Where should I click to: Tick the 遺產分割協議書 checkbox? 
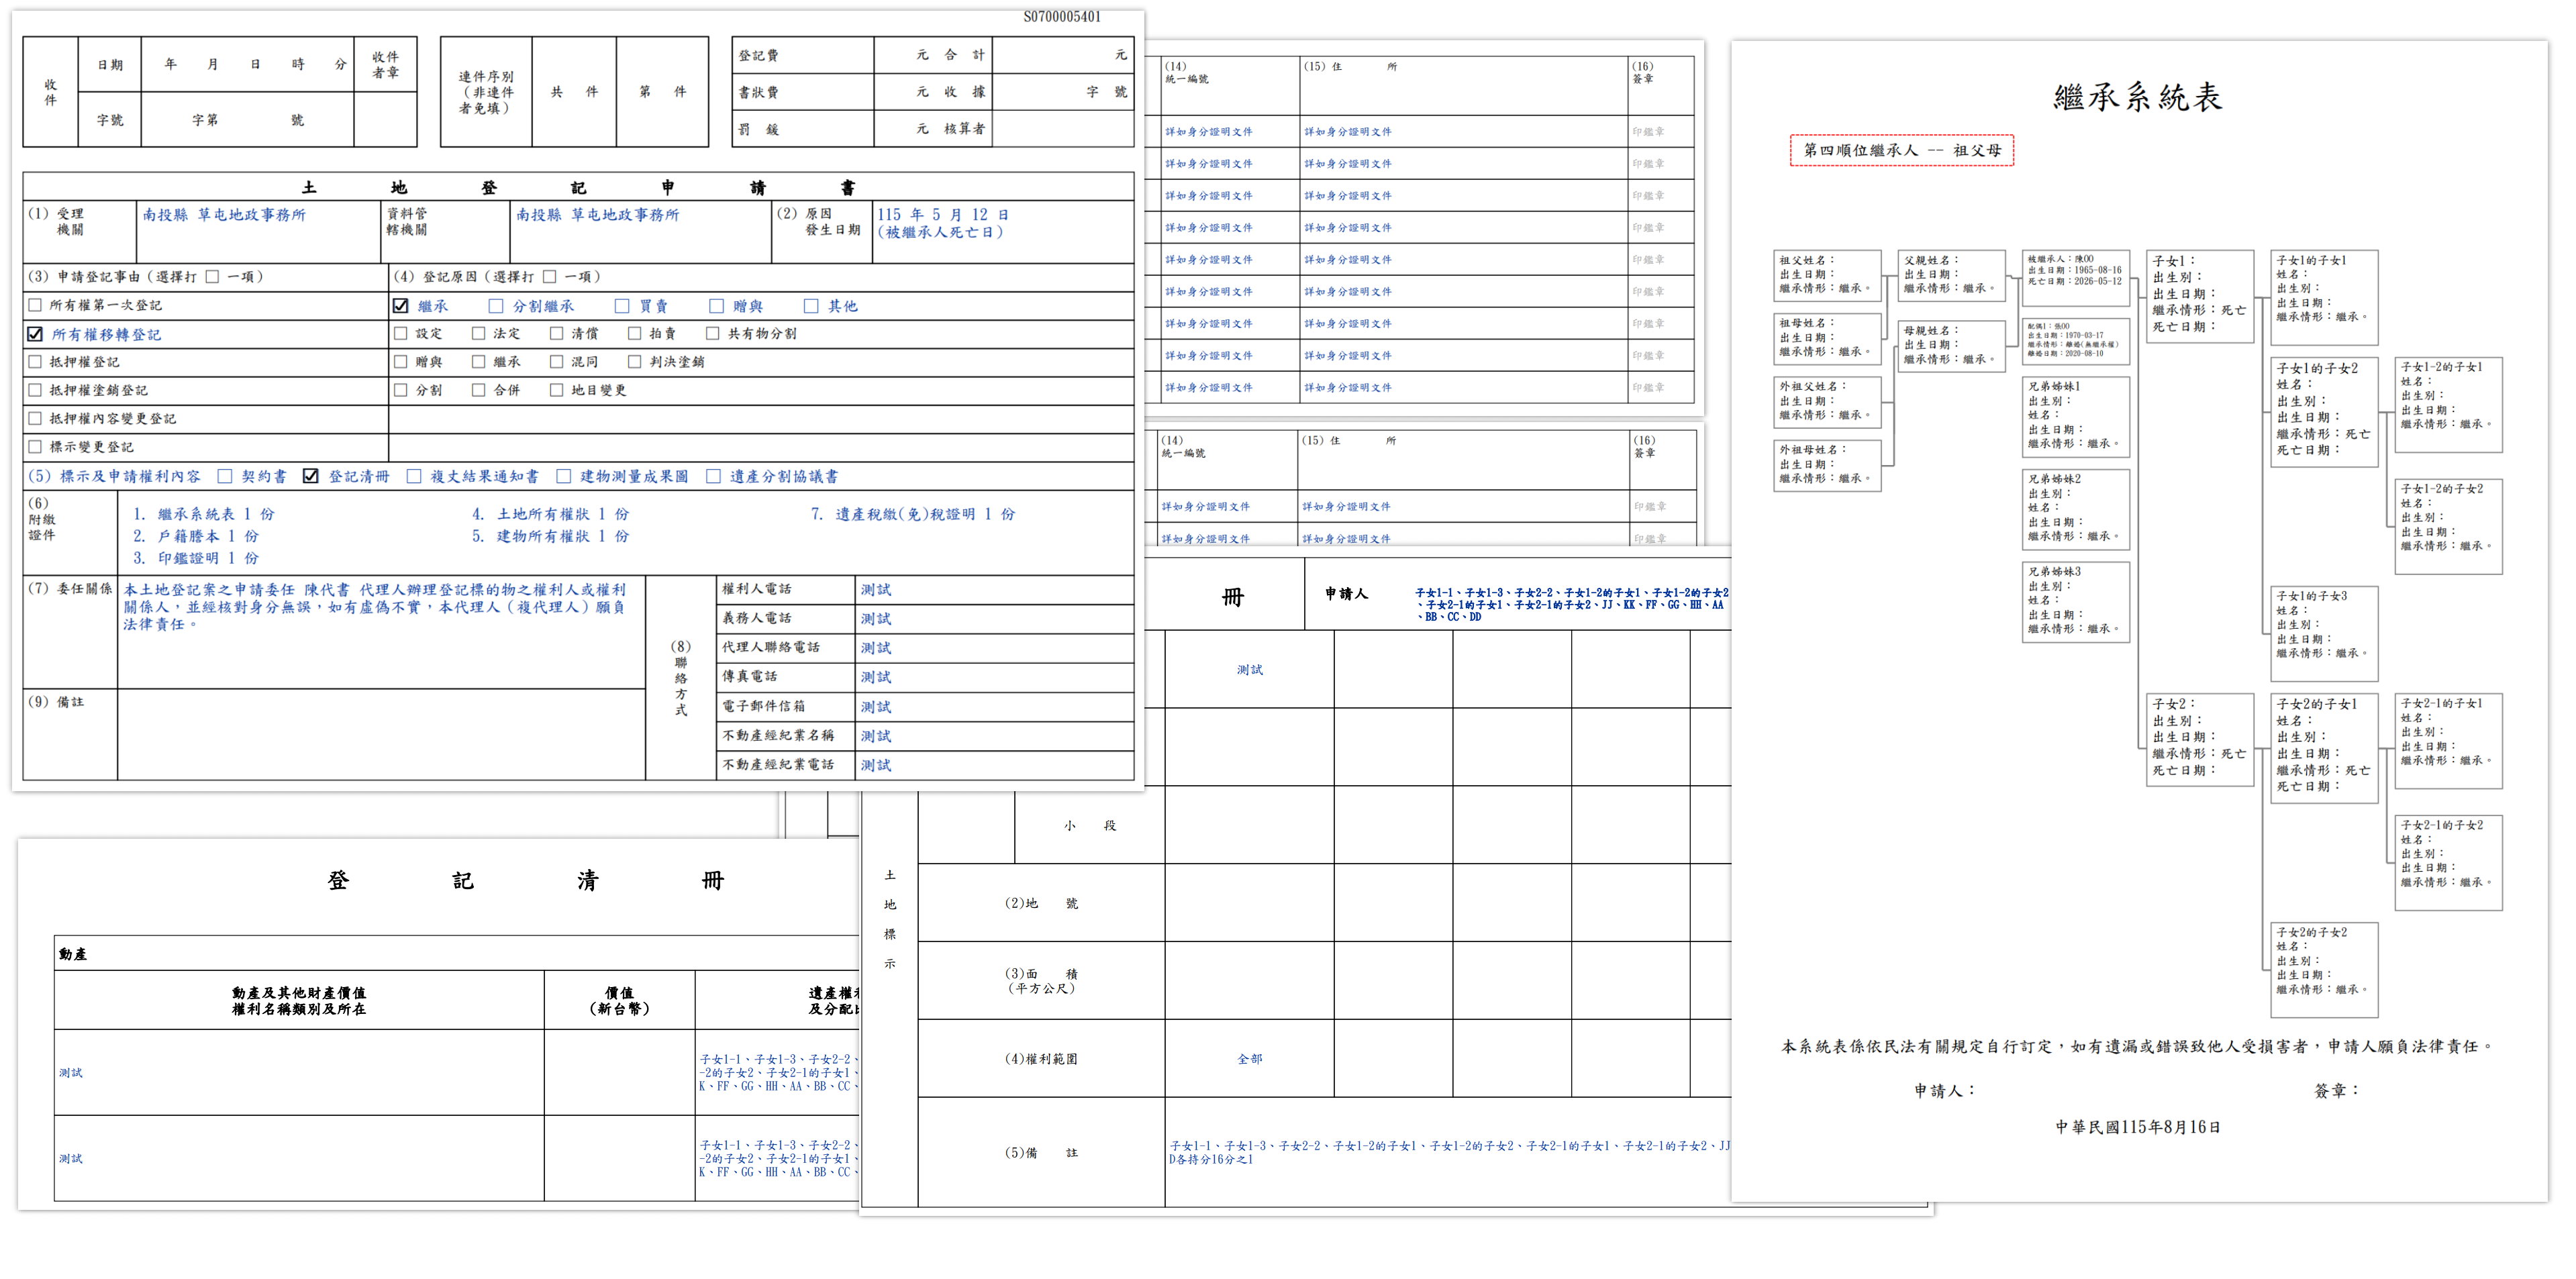tap(714, 476)
